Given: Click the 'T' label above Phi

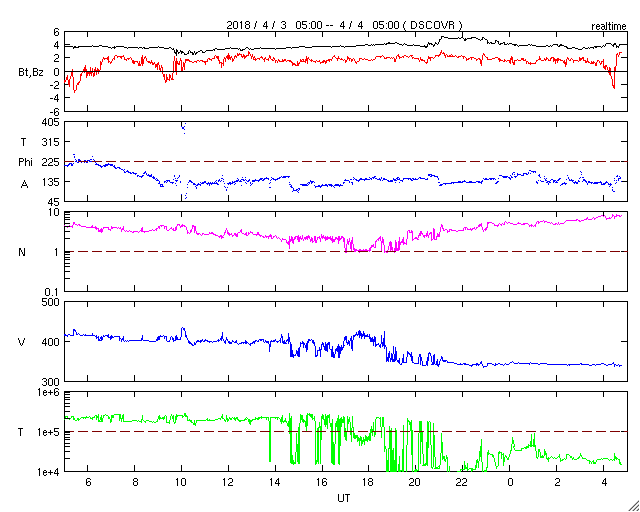Looking at the screenshot, I should (23, 142).
